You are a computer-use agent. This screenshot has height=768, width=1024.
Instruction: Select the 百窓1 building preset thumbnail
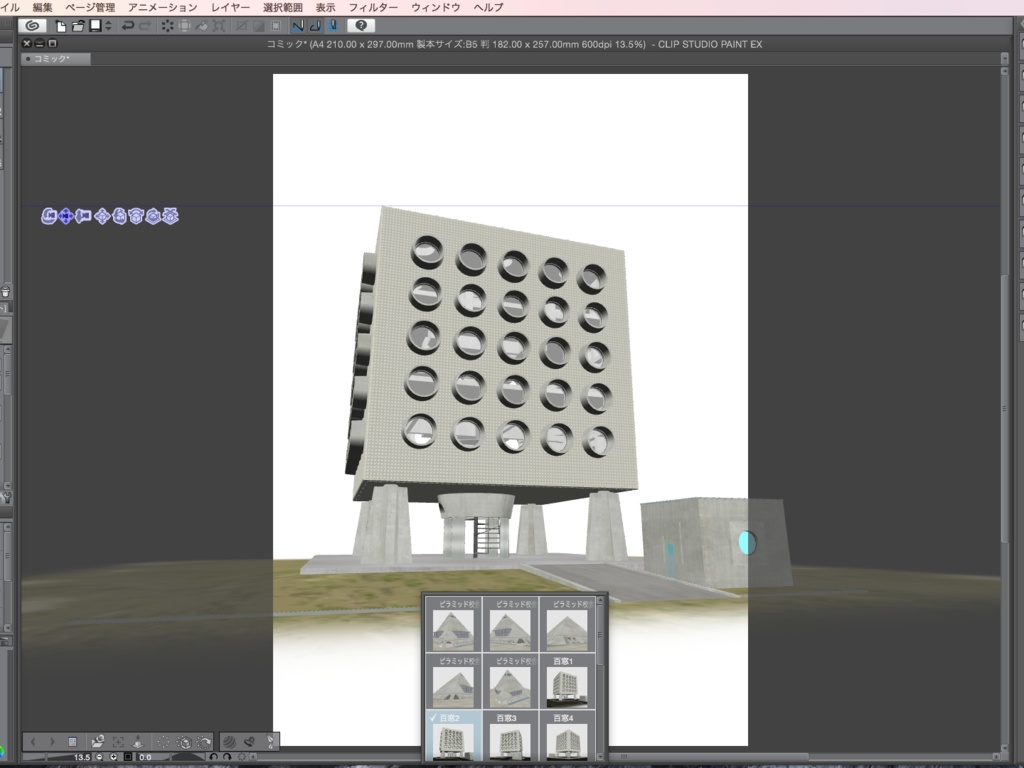(x=566, y=687)
